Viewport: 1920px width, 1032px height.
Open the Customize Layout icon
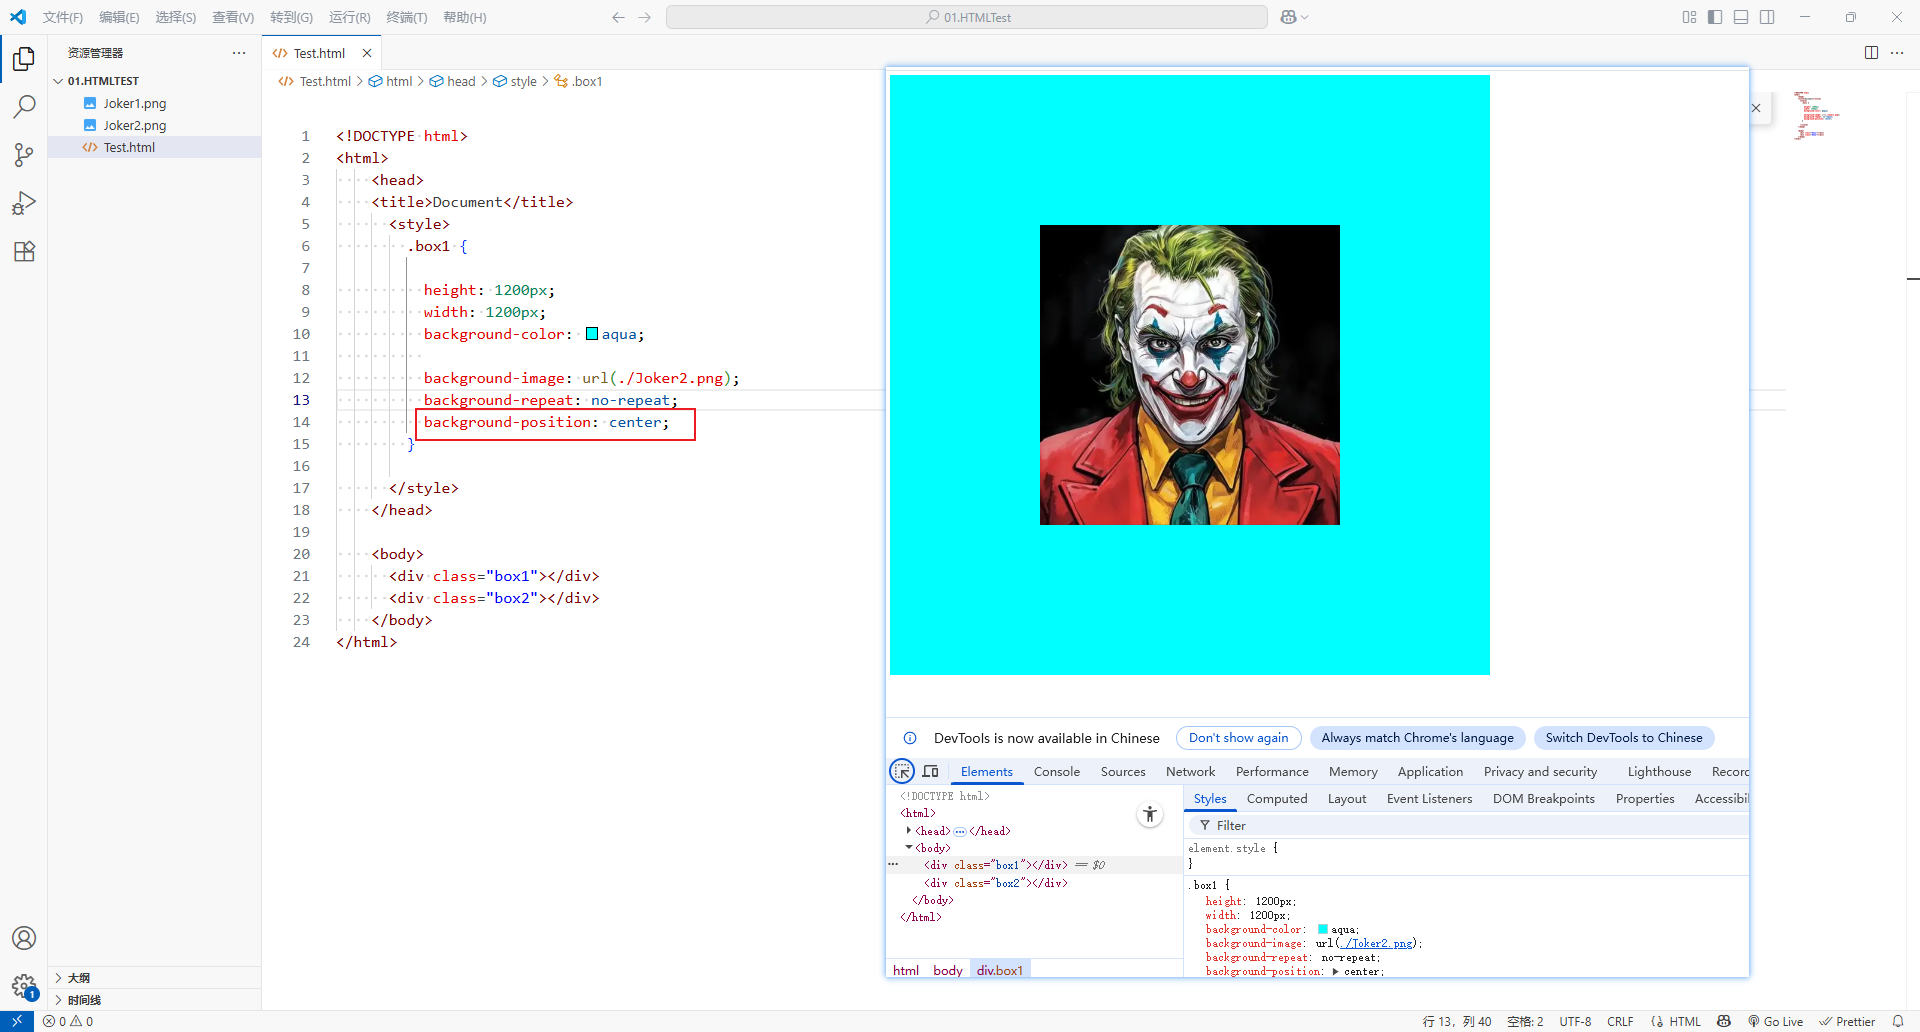[x=1689, y=17]
